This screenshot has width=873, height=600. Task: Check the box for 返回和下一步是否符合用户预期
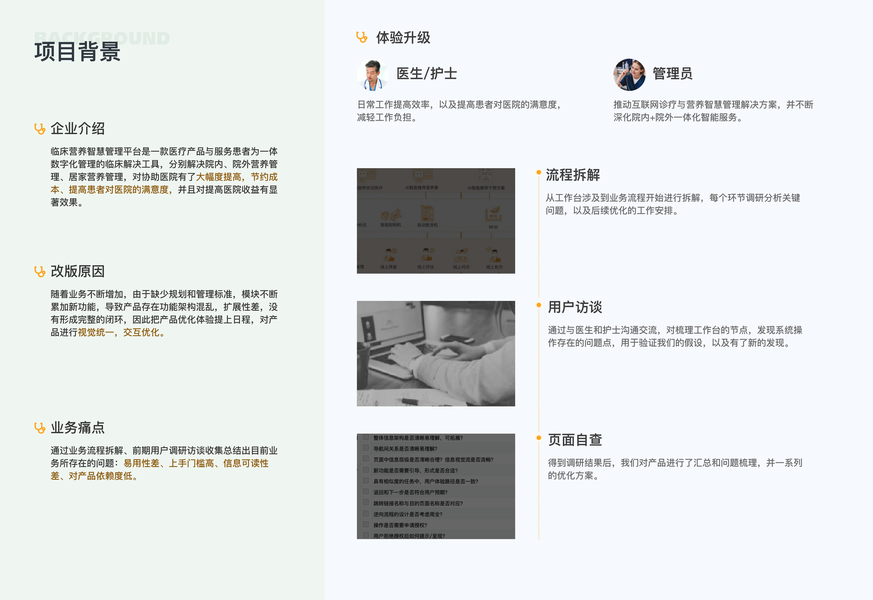(366, 492)
